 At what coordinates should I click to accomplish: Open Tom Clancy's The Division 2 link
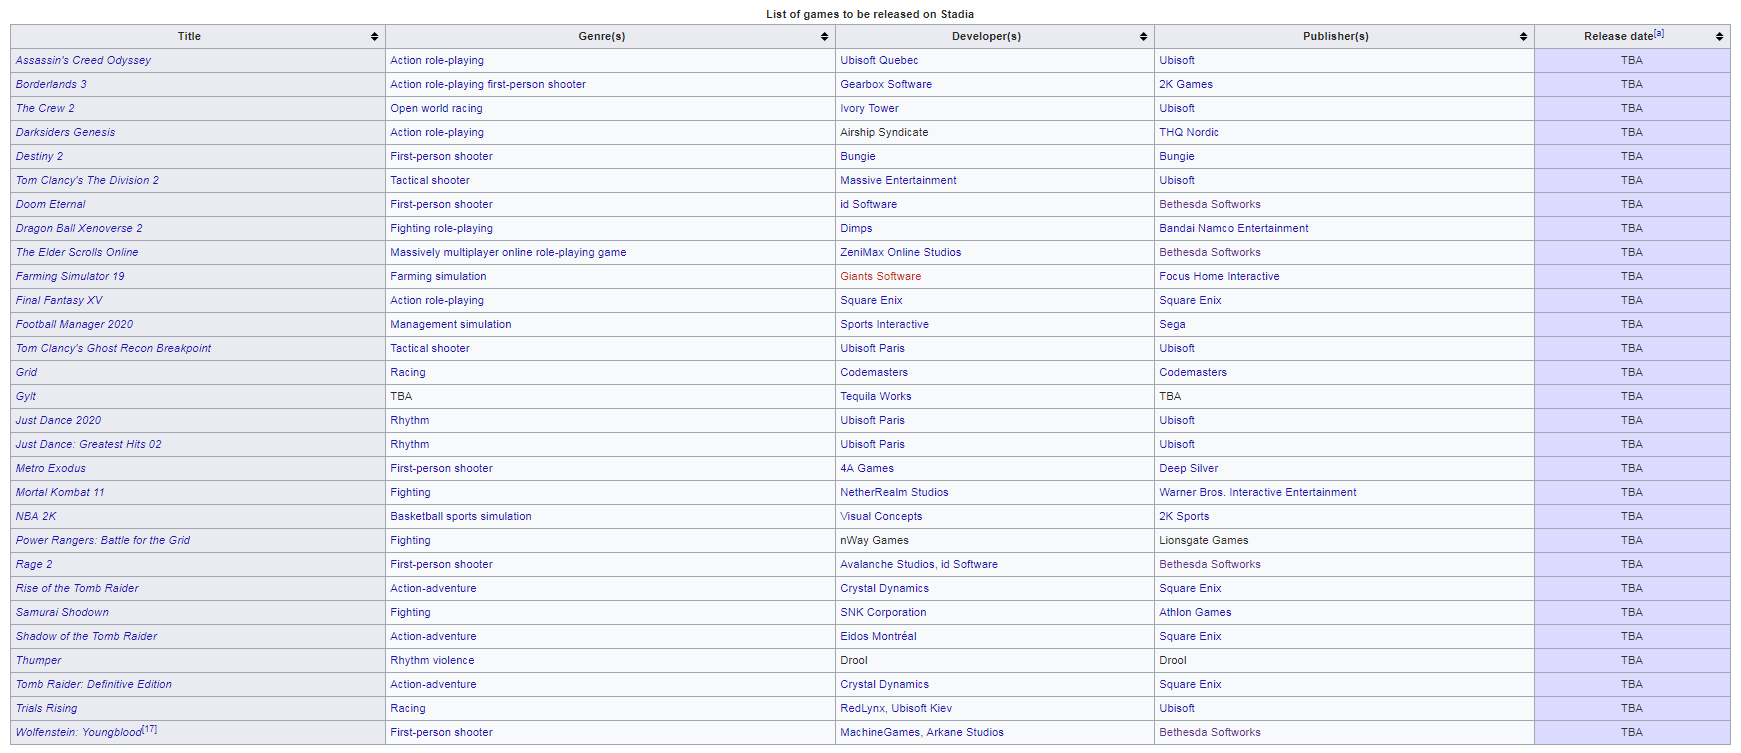click(x=87, y=180)
